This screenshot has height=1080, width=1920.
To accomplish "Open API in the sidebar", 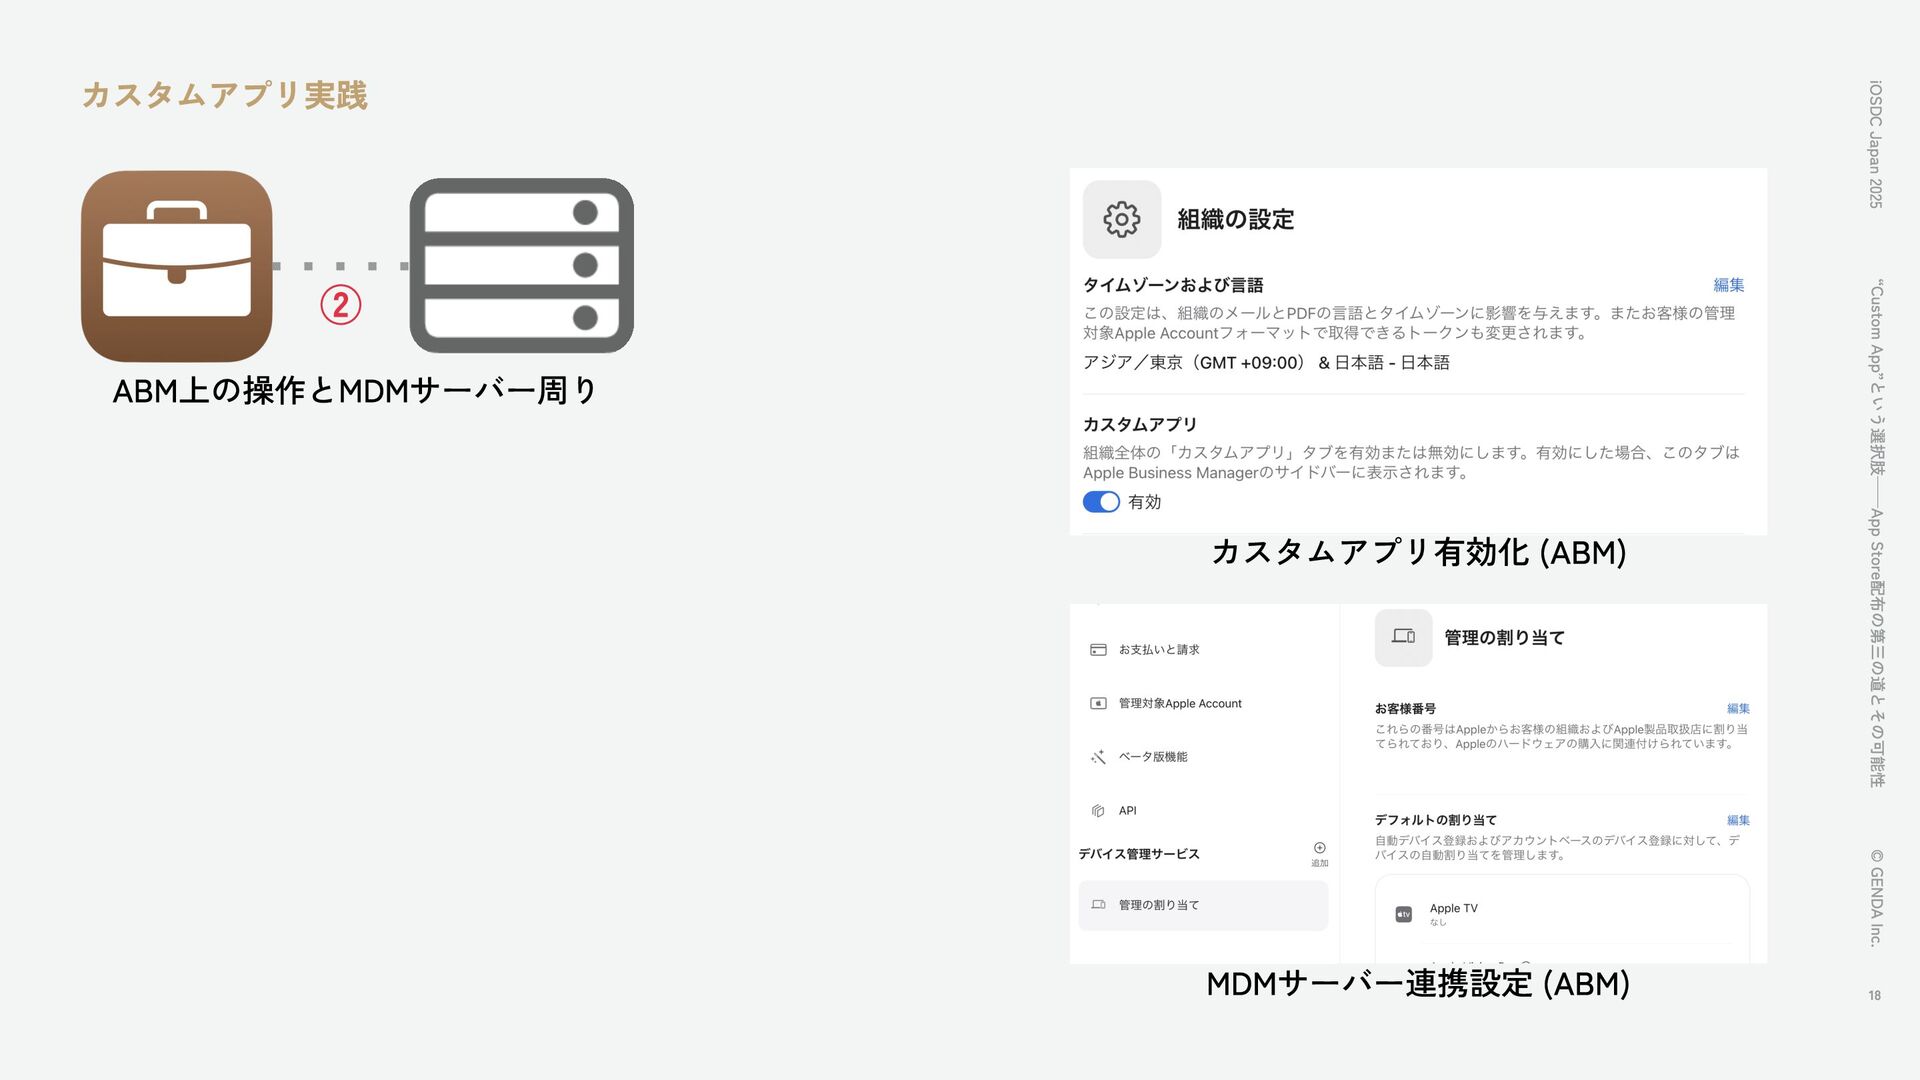I will pos(1127,811).
